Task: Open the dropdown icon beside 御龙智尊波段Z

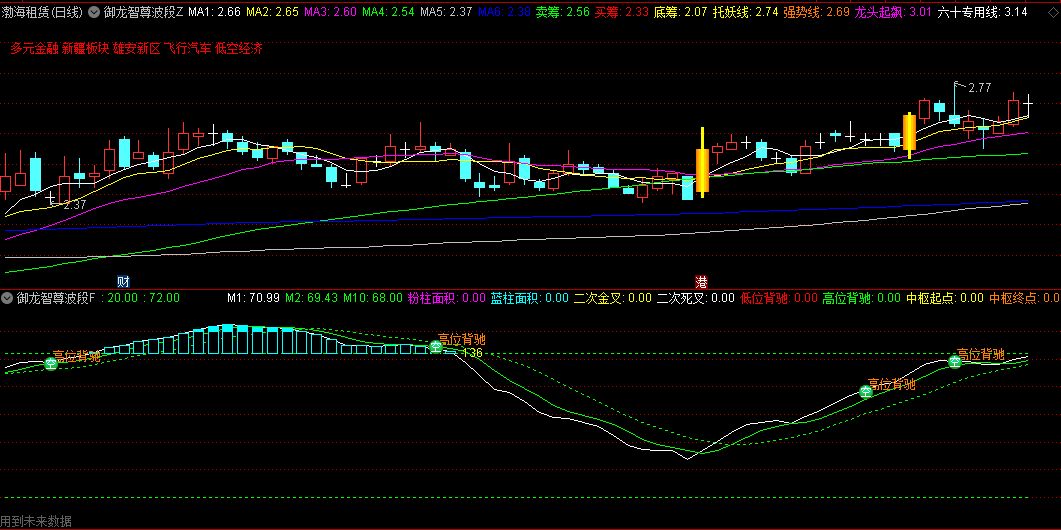Action: tap(94, 12)
